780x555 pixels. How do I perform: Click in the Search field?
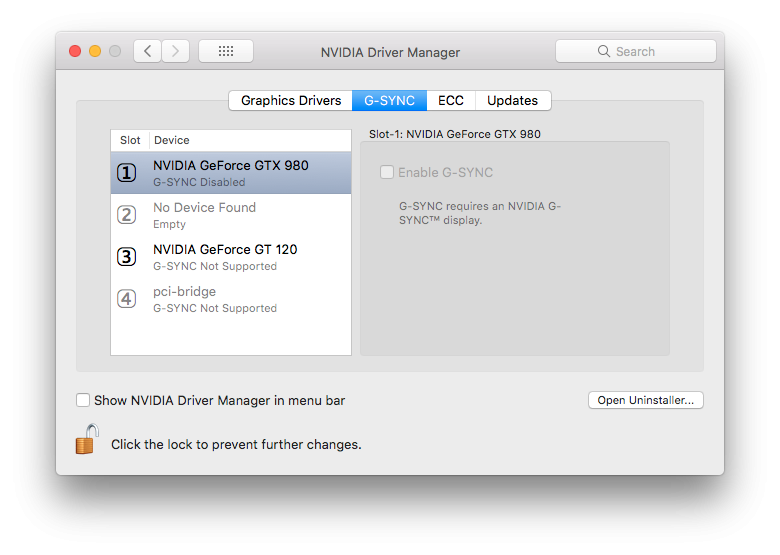(636, 51)
